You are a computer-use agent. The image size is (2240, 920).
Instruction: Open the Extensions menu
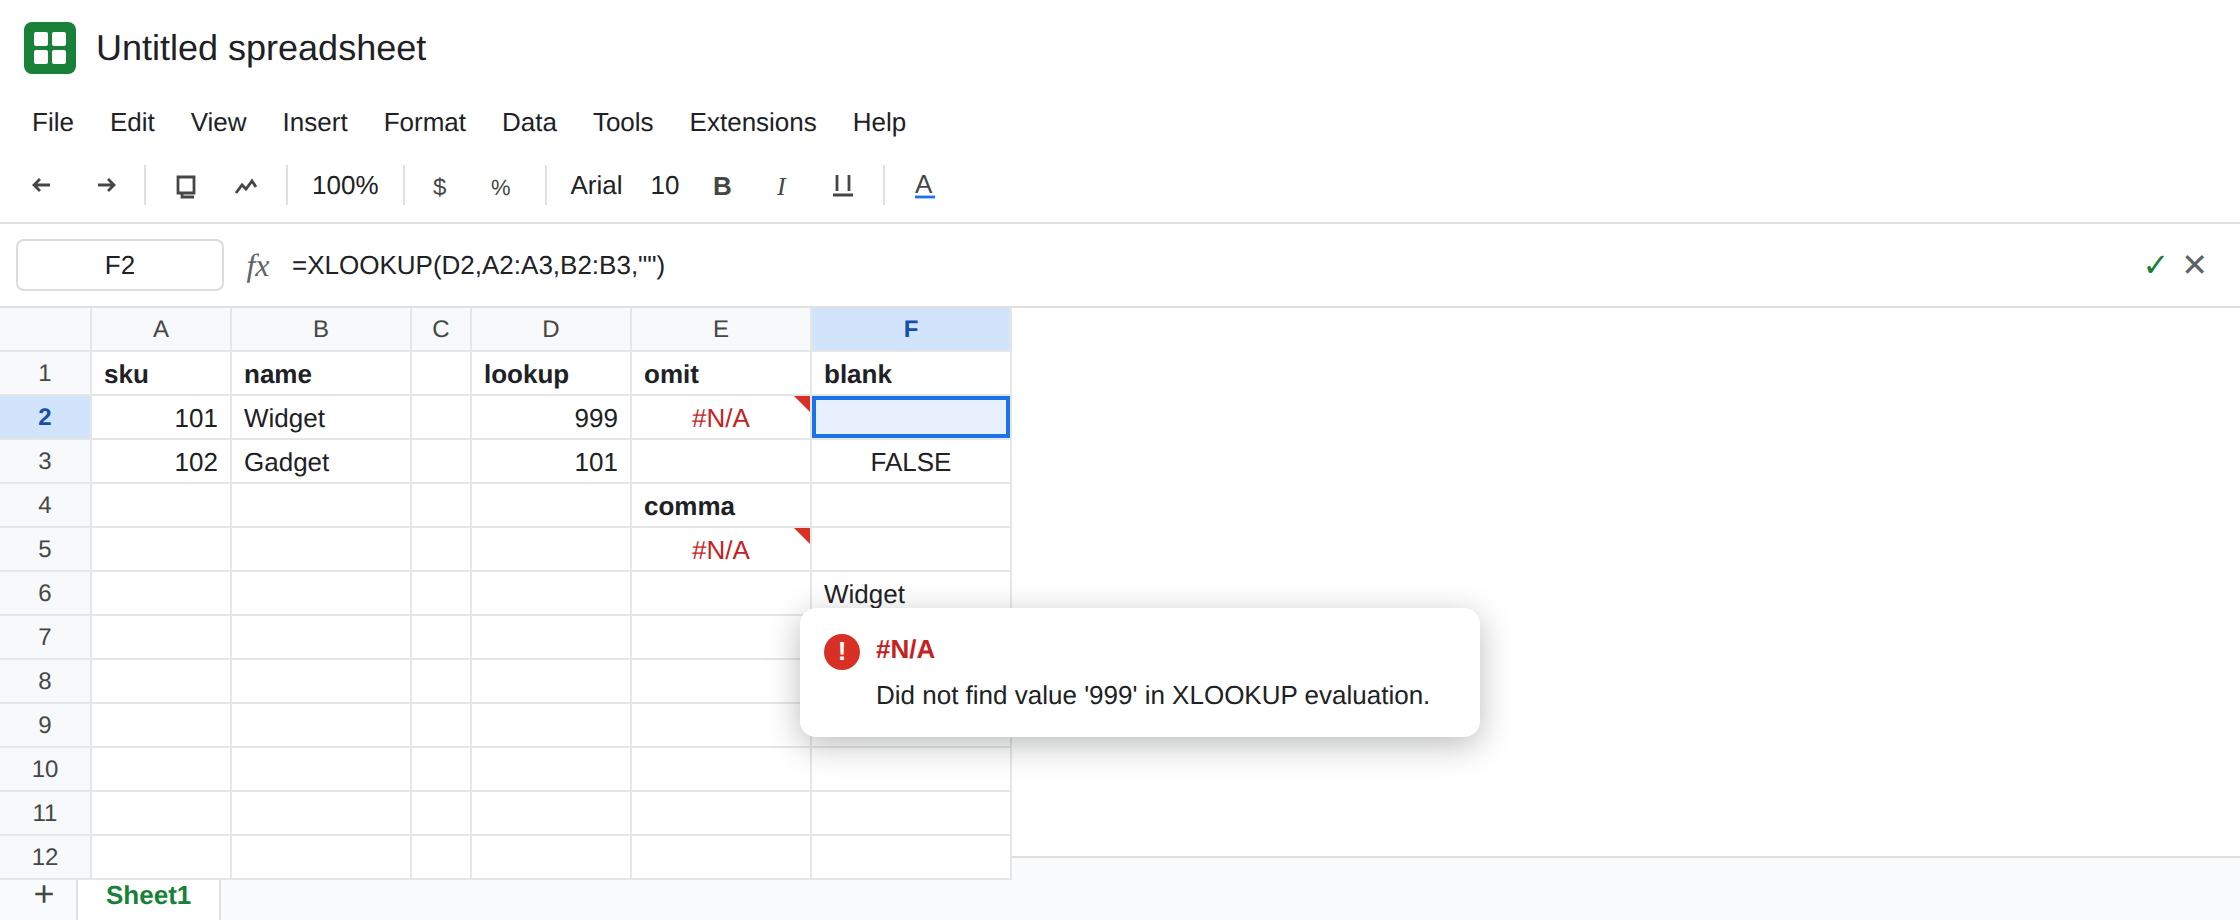753,122
